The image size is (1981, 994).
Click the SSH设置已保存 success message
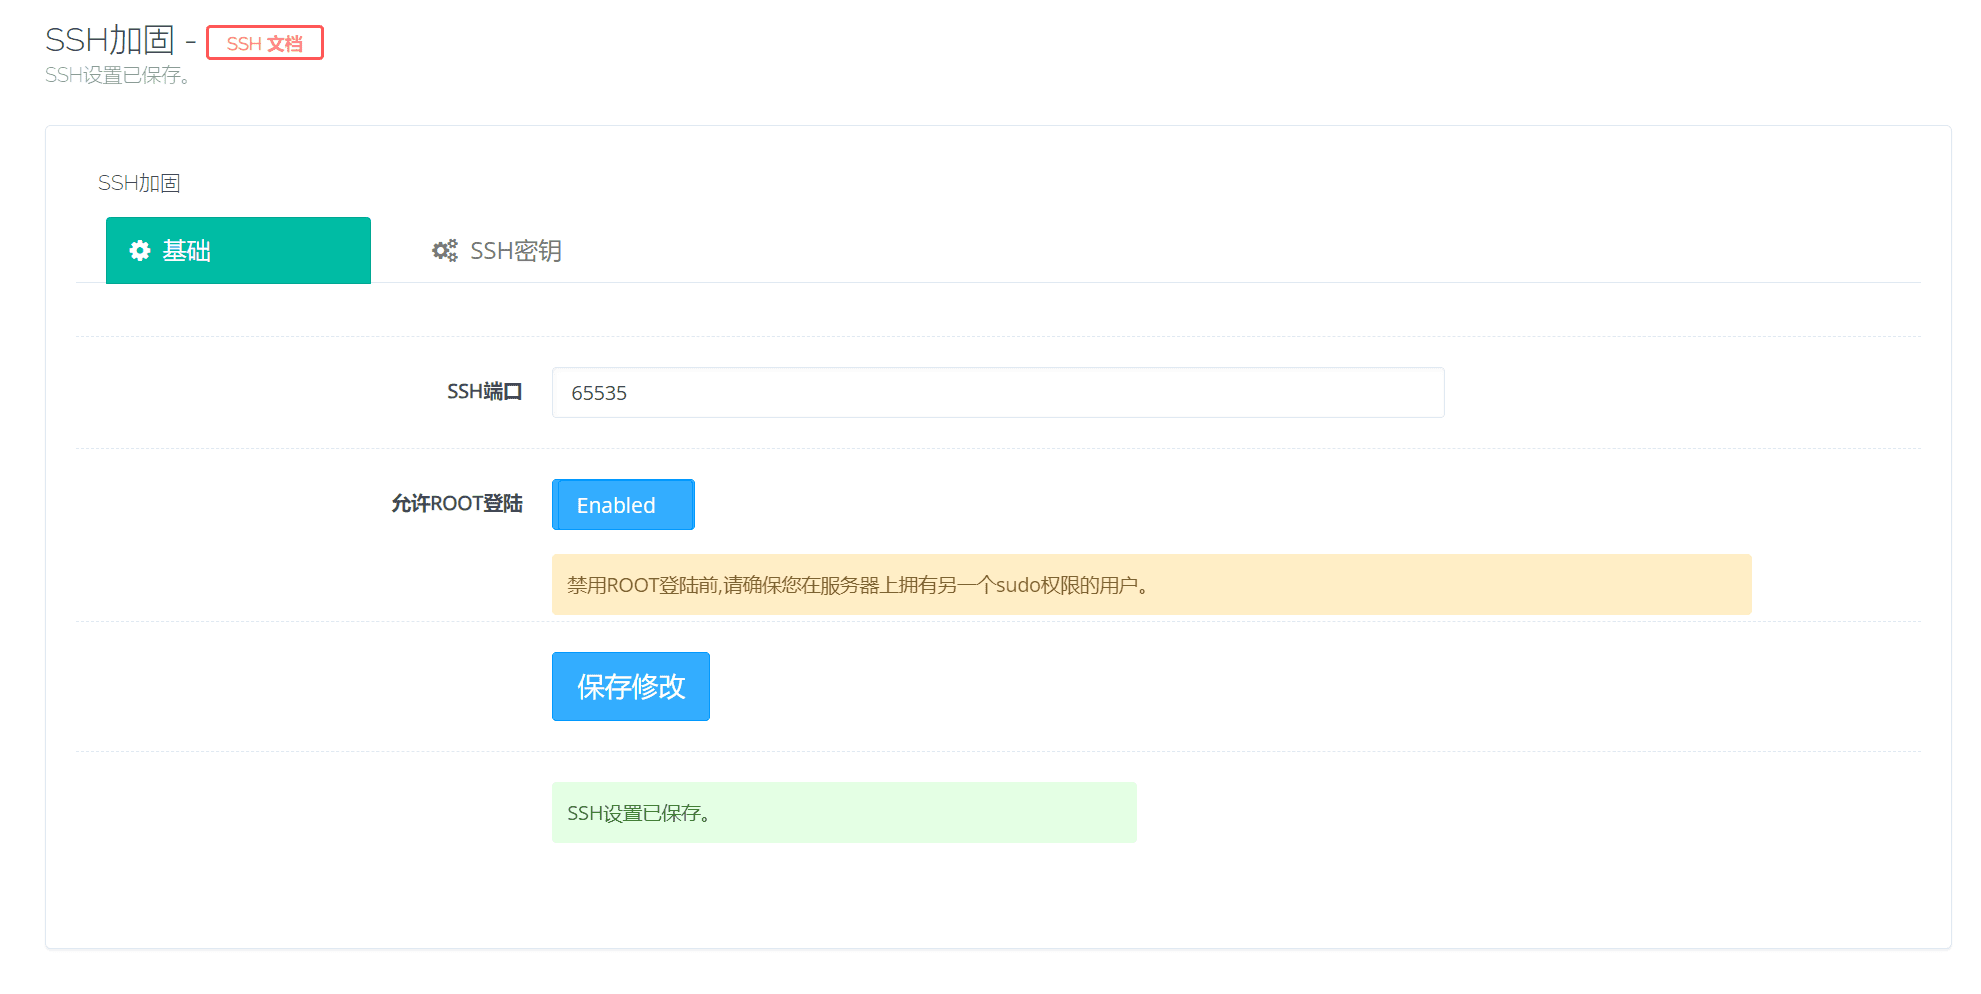(843, 812)
